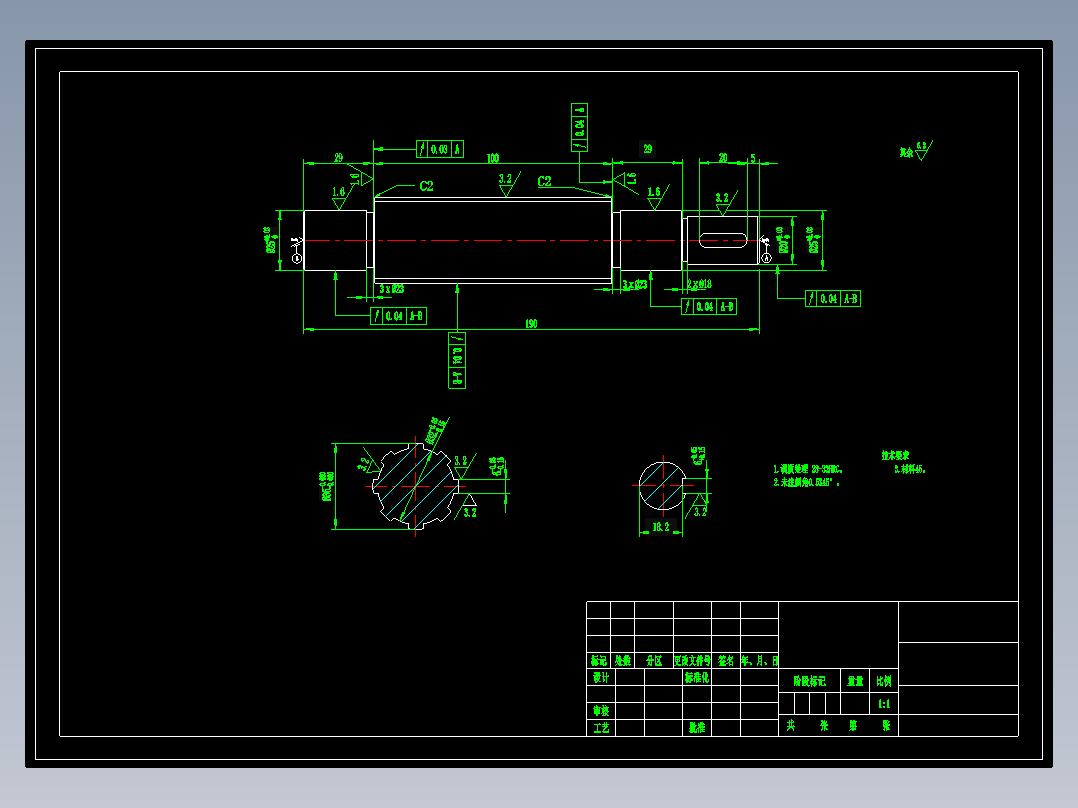
Task: Select the circled datum A marker
Action: (x=767, y=258)
